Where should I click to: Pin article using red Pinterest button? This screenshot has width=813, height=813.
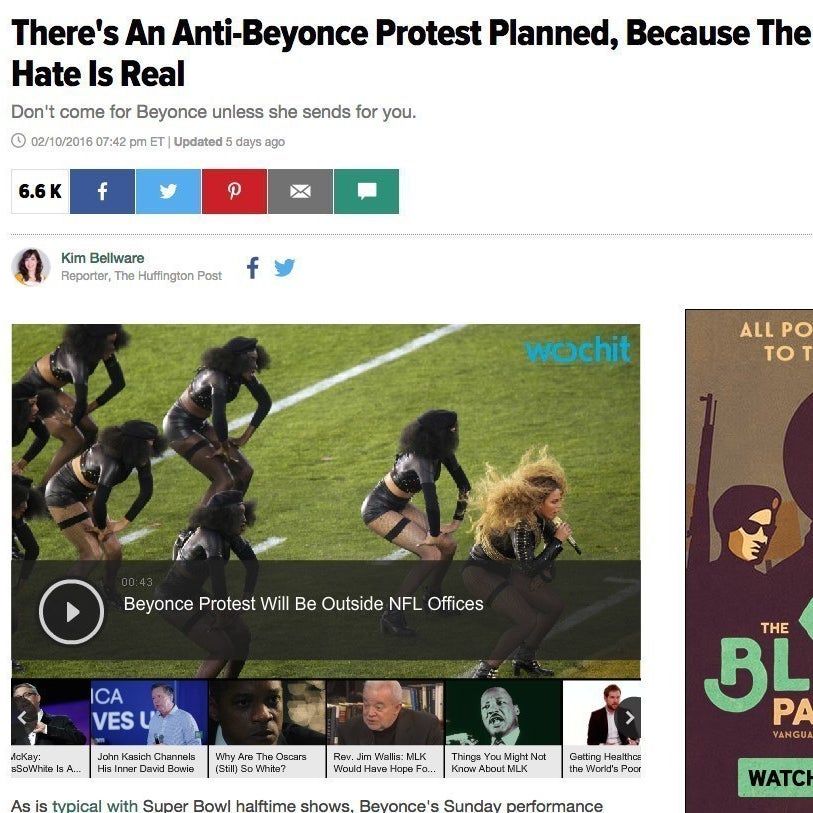234,191
